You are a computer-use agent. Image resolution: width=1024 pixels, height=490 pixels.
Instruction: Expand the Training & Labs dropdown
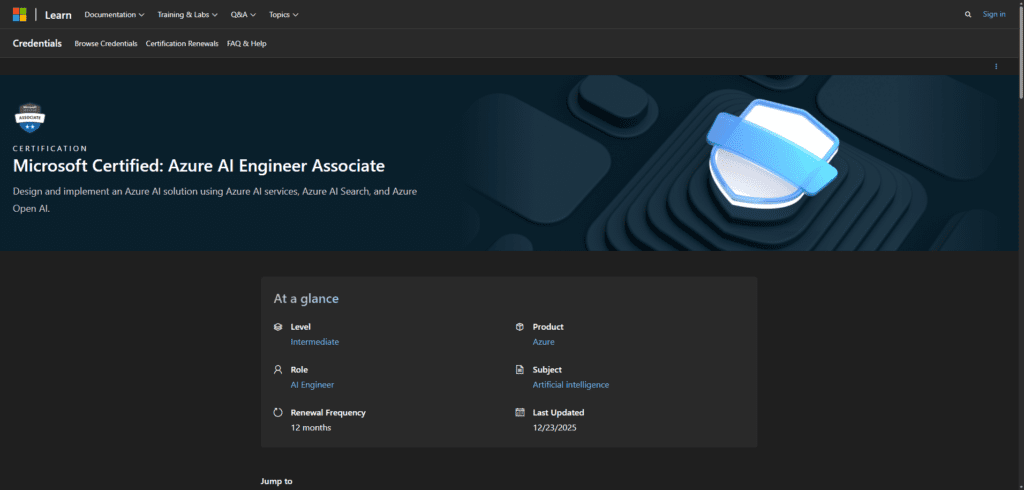(x=187, y=14)
